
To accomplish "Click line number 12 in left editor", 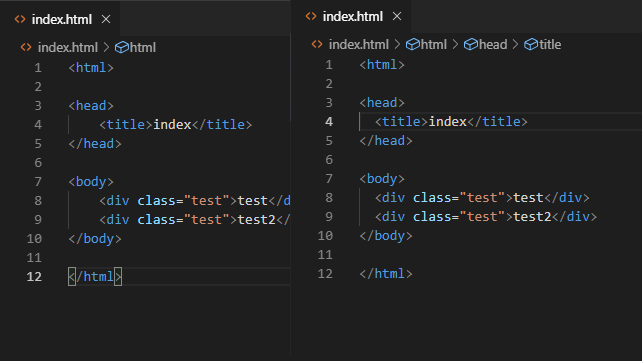I will (34, 277).
